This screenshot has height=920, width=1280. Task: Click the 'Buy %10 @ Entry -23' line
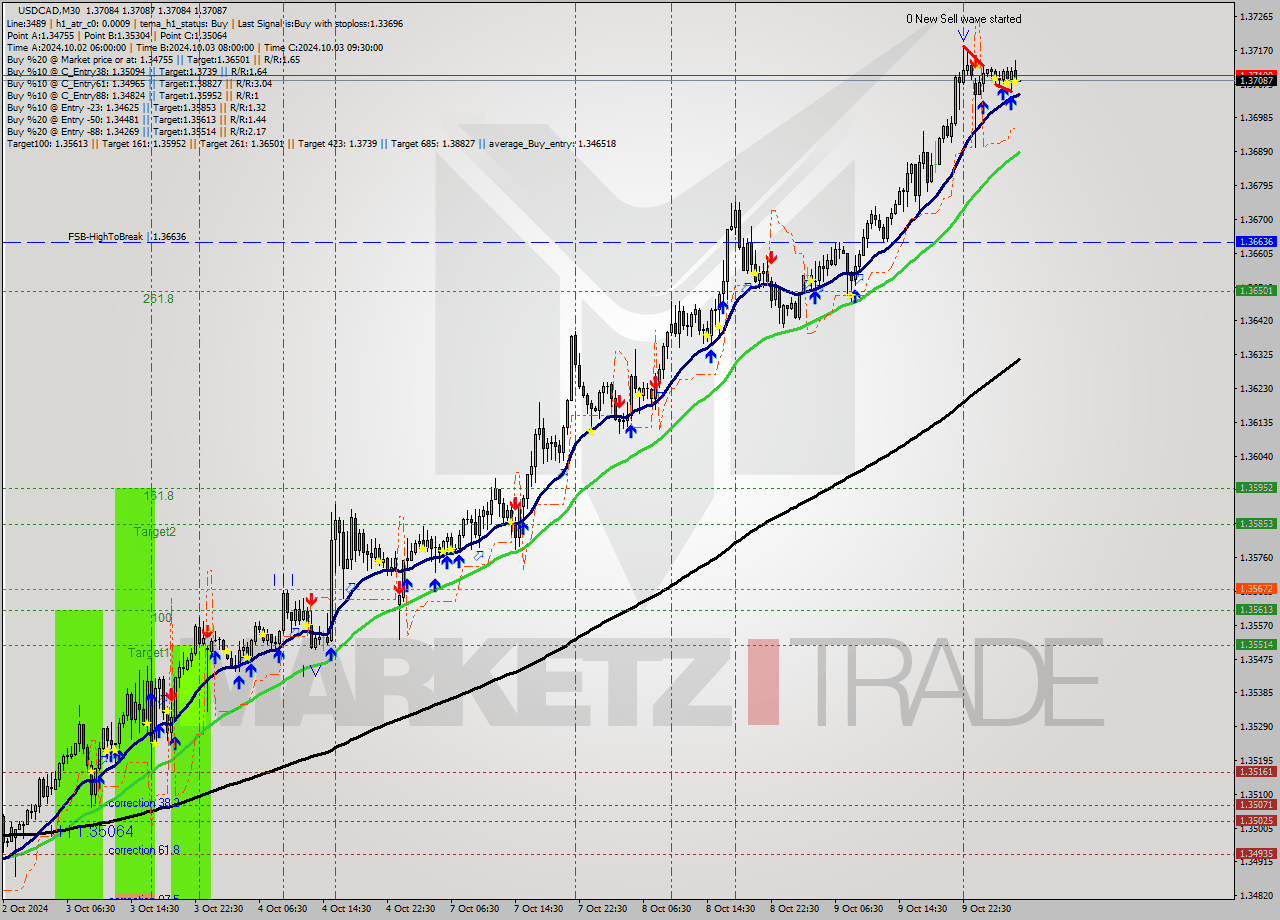point(136,107)
